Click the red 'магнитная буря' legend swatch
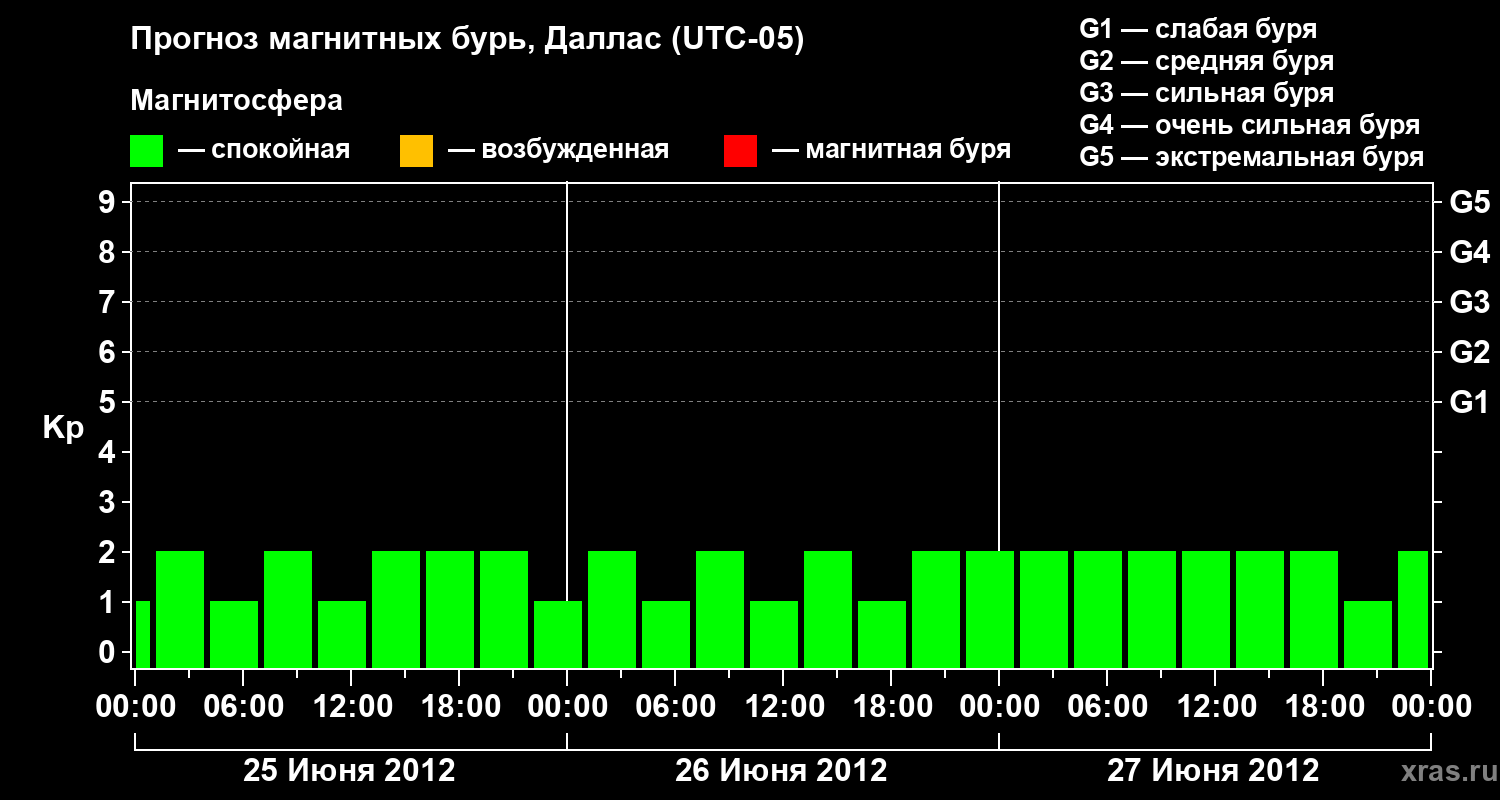Viewport: 1500px width, 800px height. [740, 151]
